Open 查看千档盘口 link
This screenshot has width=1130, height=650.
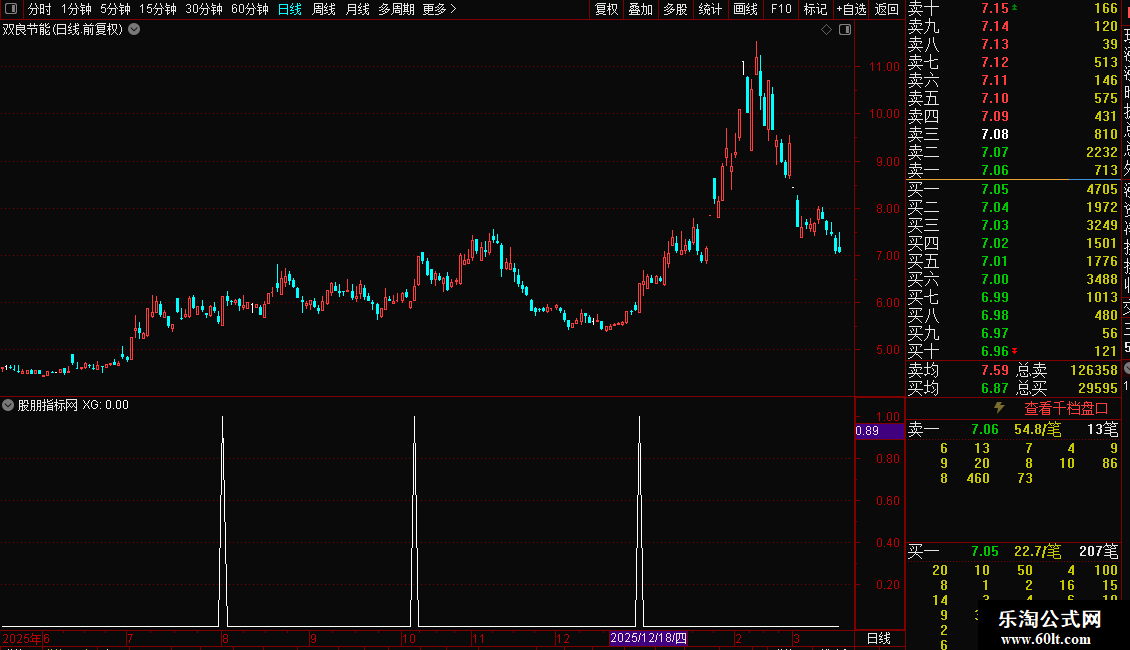click(x=1066, y=409)
